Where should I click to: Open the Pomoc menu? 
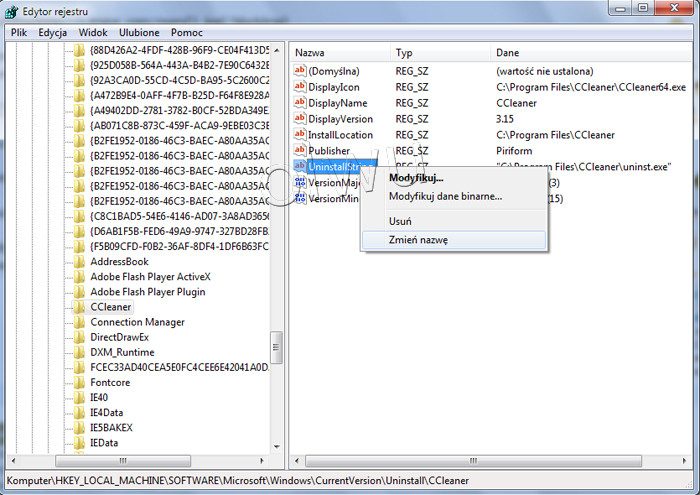(x=187, y=33)
